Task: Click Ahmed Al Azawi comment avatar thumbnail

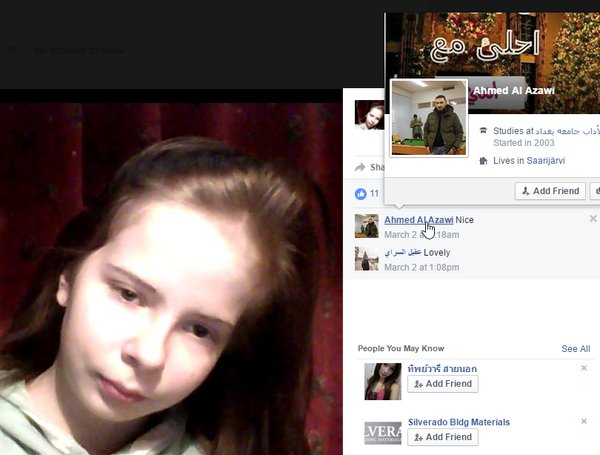Action: (367, 226)
